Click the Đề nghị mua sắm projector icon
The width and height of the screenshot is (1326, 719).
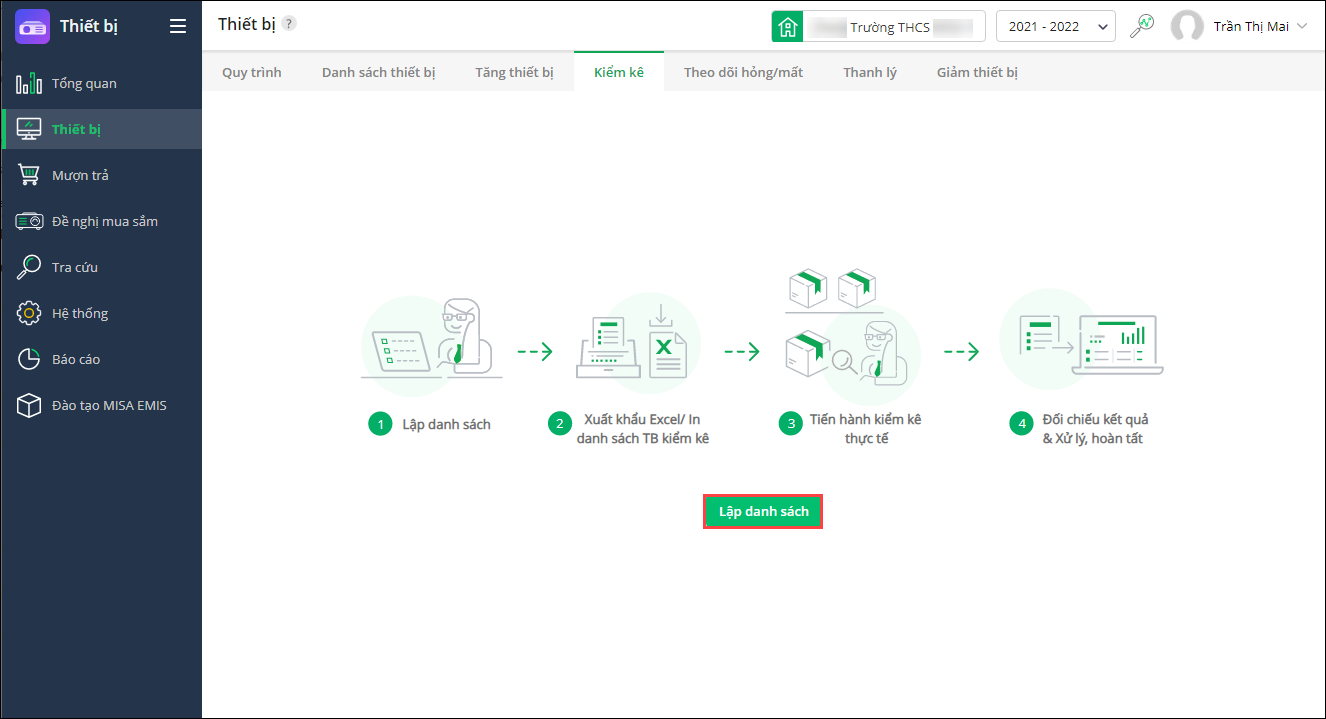[x=29, y=221]
